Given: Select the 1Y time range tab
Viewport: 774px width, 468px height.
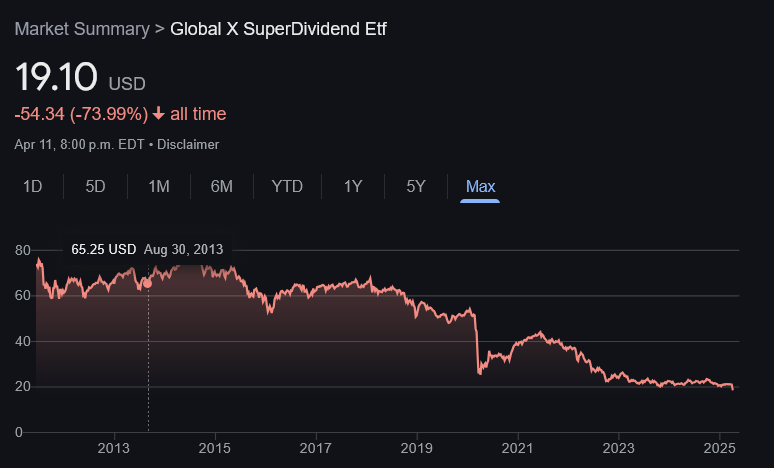Looking at the screenshot, I should point(353,187).
